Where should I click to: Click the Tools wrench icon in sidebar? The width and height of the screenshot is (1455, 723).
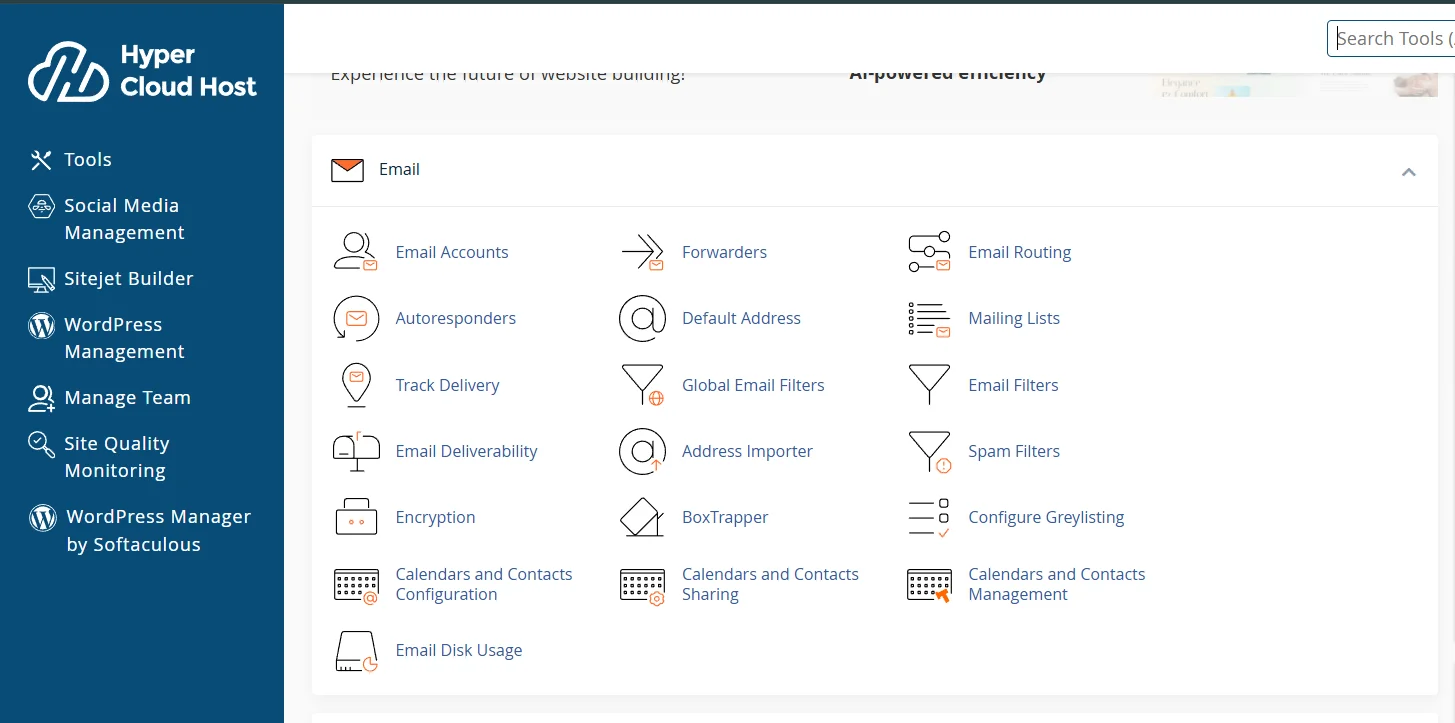tap(41, 160)
